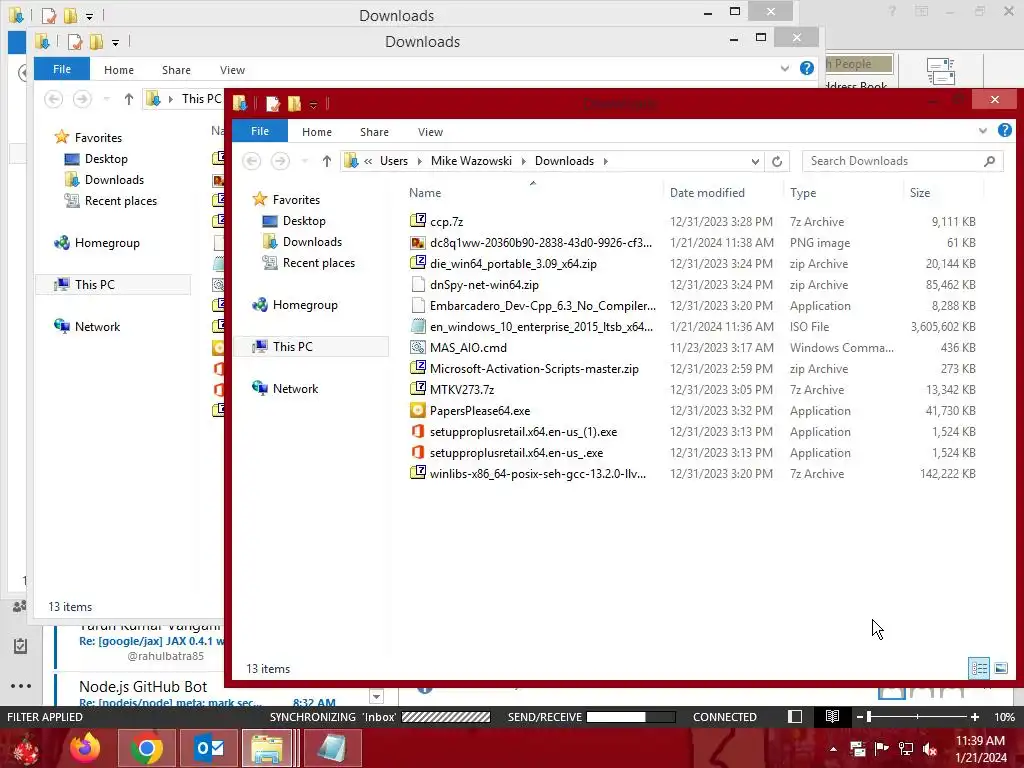
Task: Click Forward arrow in front Explorer window
Action: 280,161
